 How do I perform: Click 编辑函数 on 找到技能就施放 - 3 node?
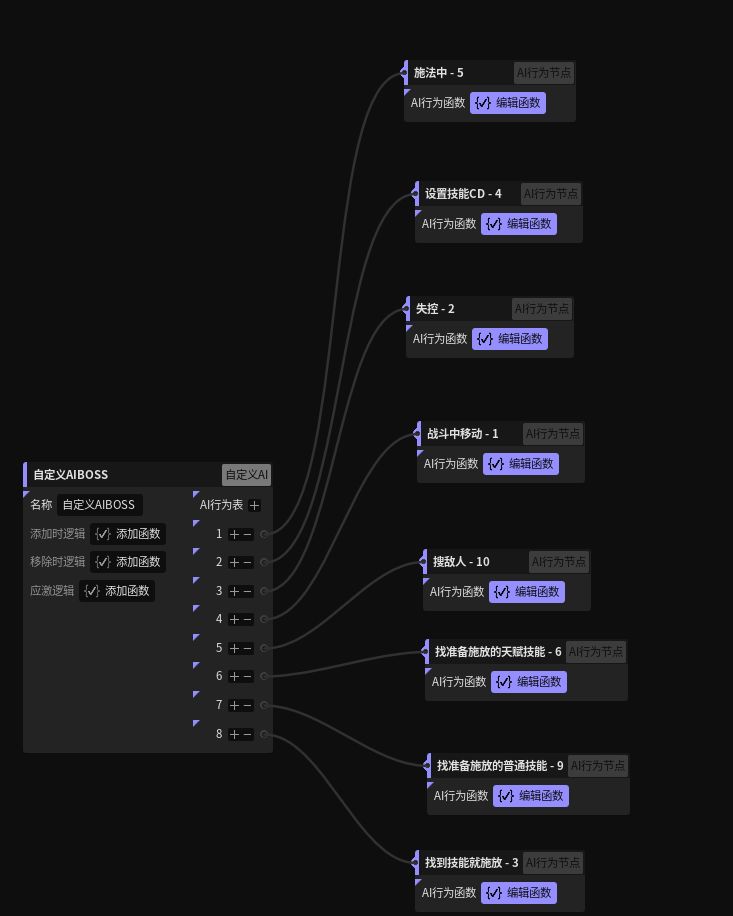tap(519, 893)
